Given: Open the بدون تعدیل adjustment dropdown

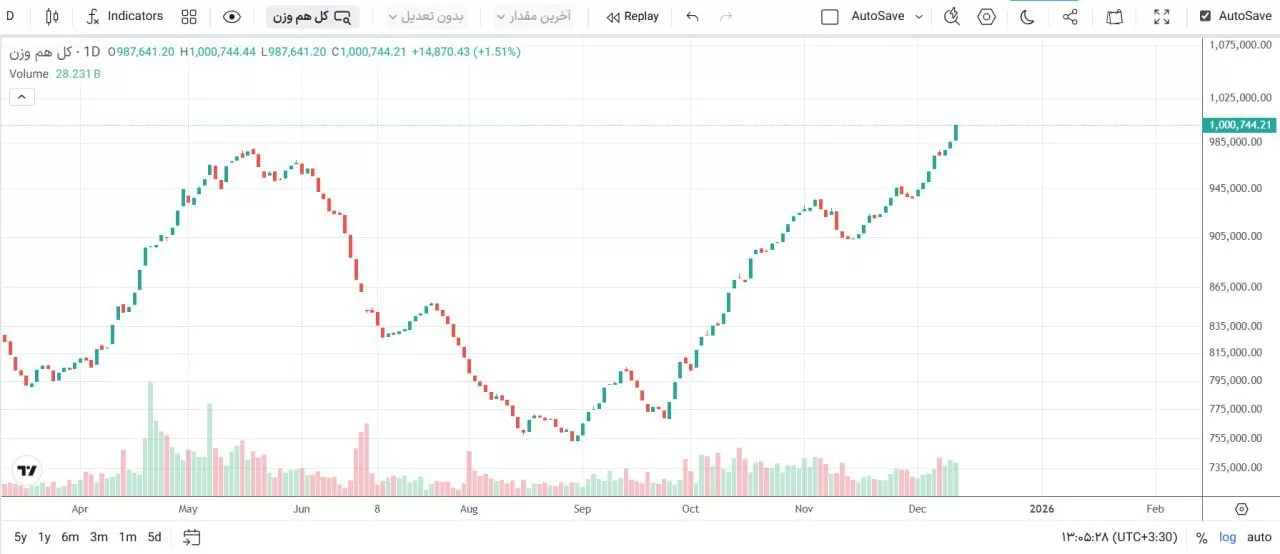Looking at the screenshot, I should pyautogui.click(x=427, y=16).
